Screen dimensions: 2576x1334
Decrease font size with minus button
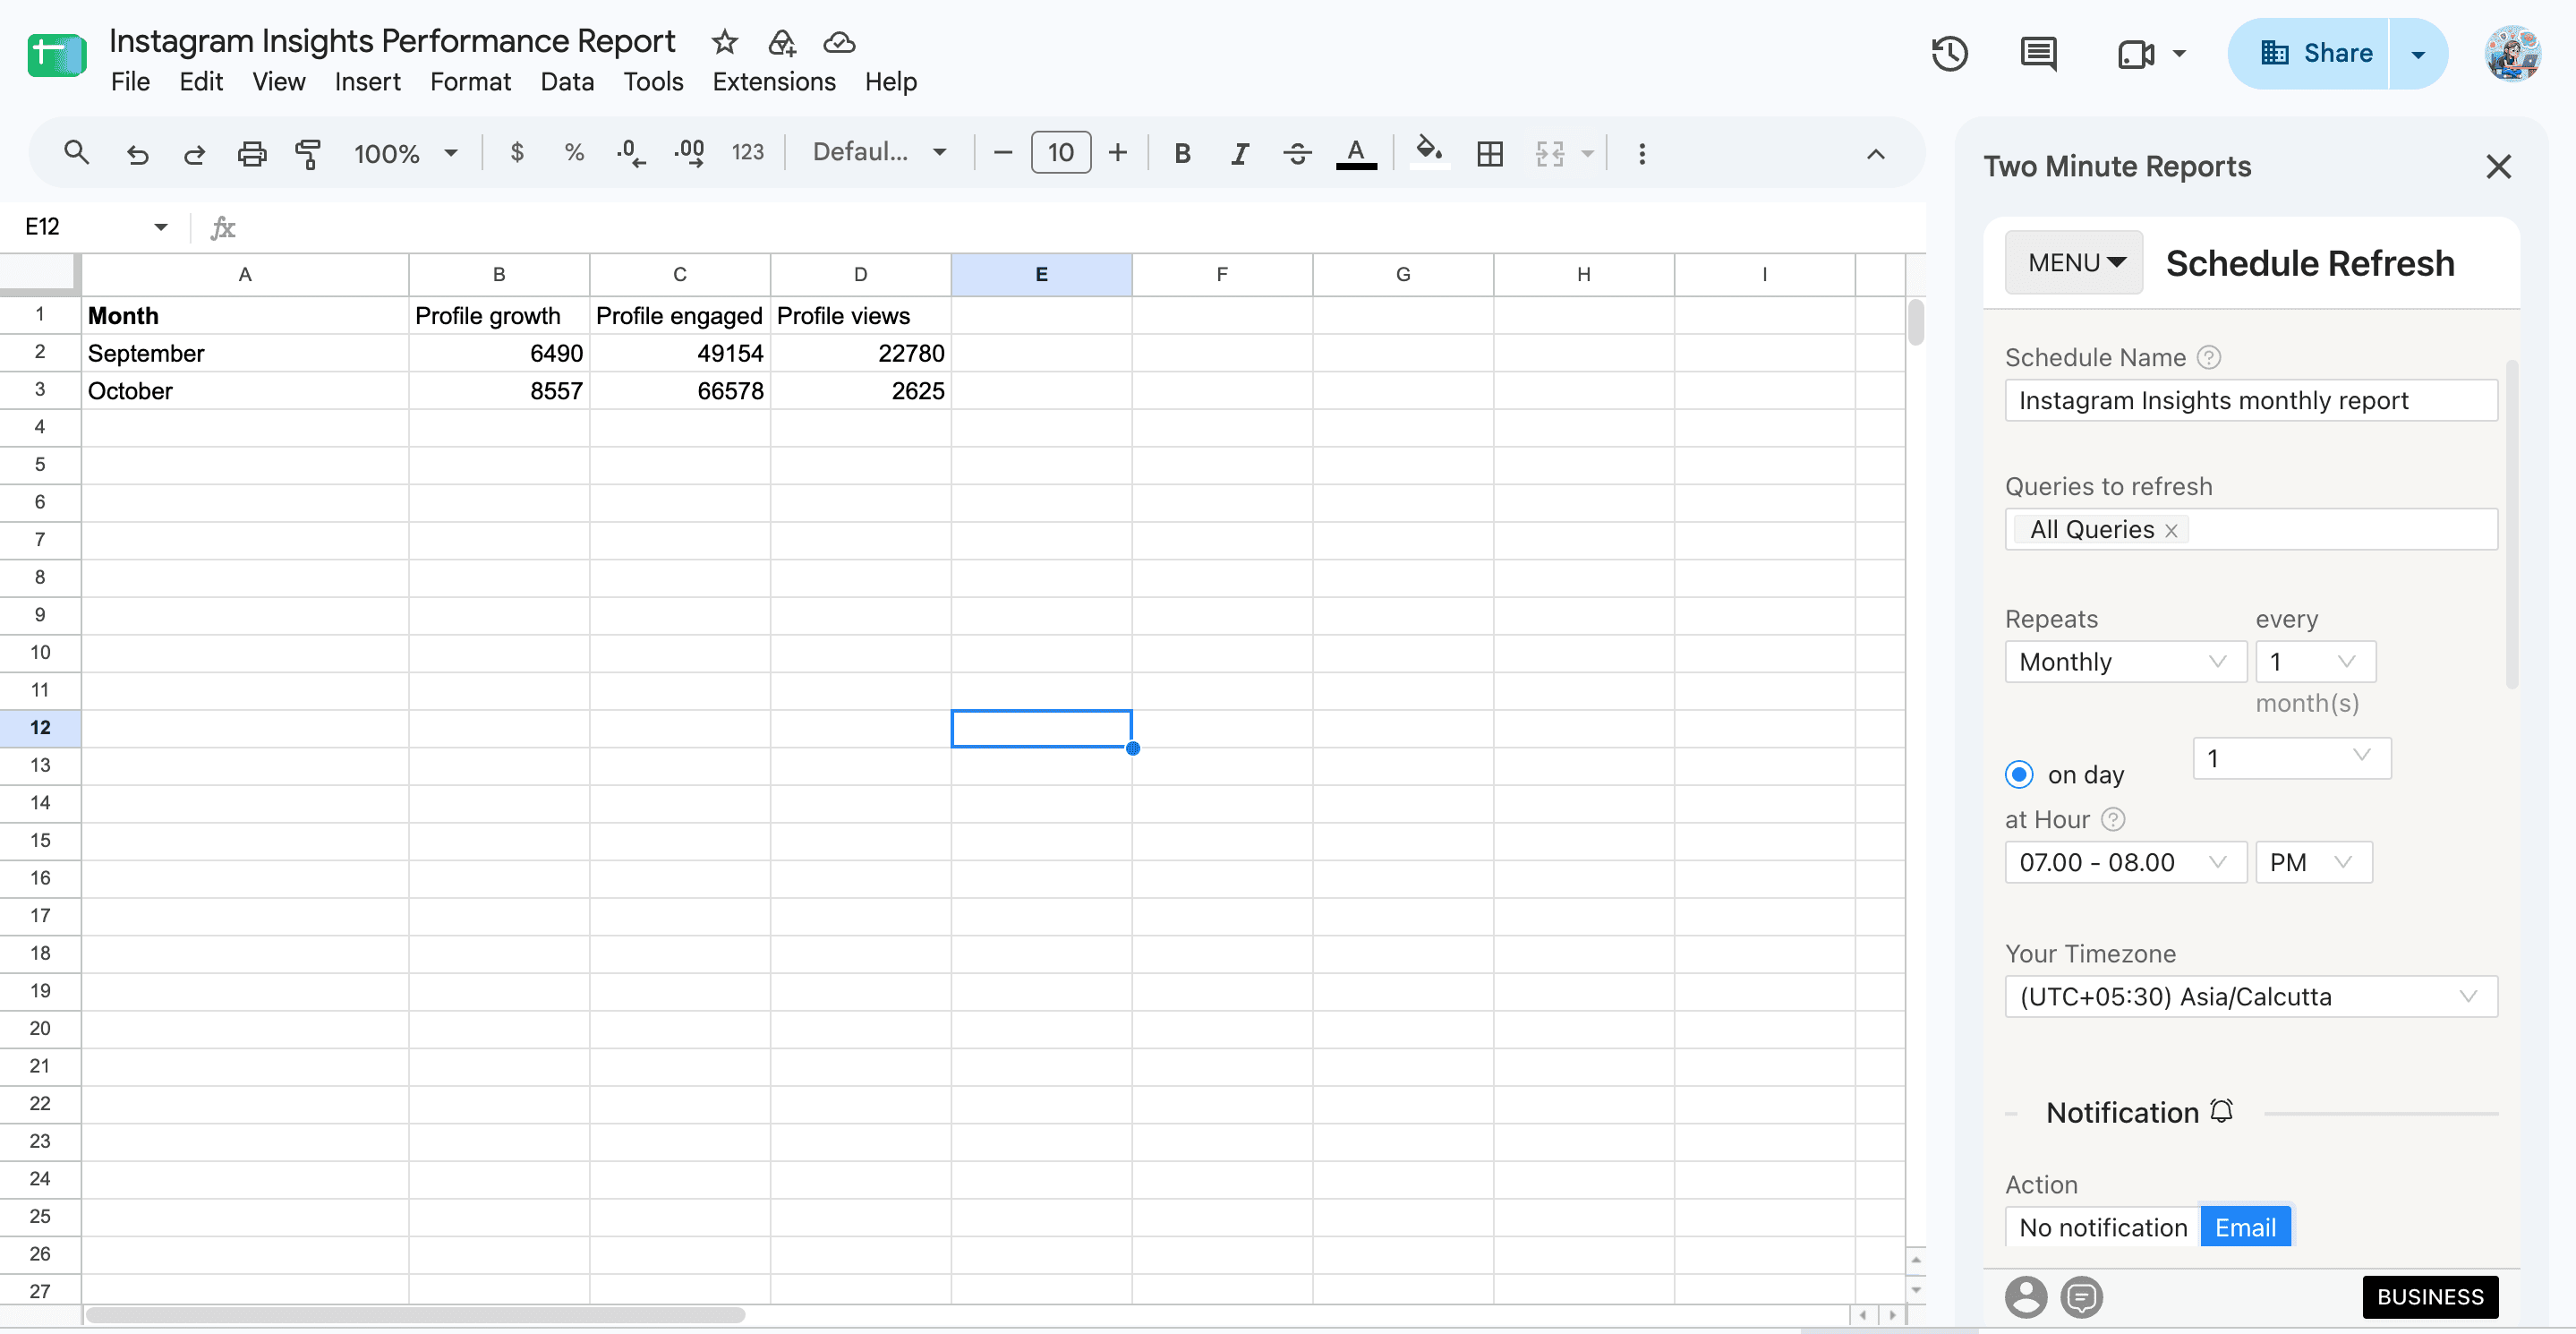[x=1003, y=153]
